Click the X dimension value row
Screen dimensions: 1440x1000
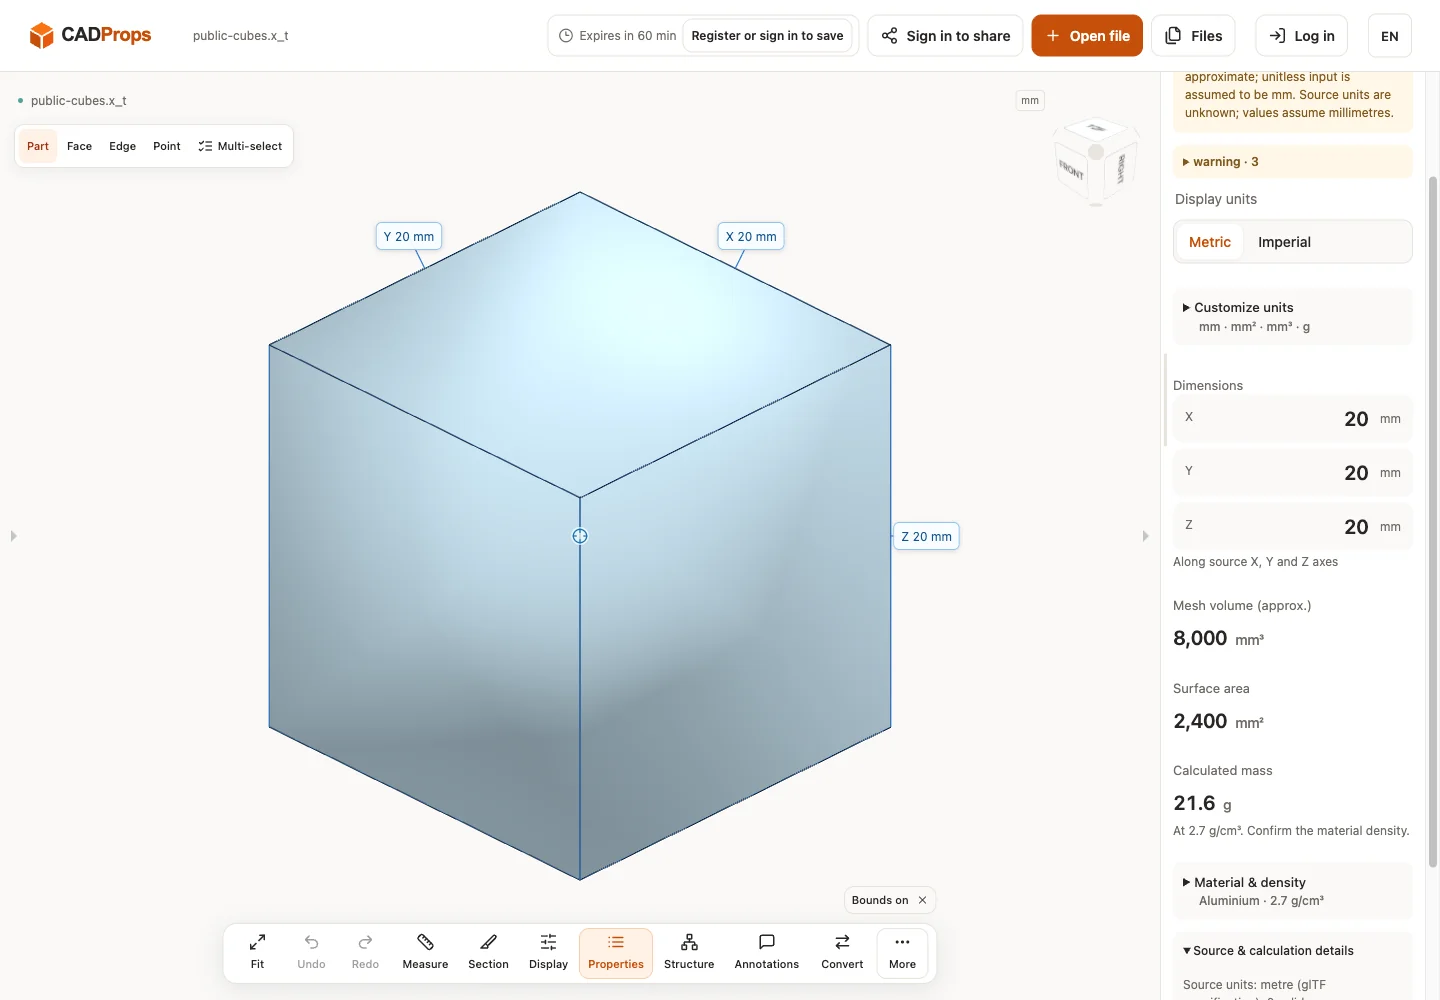tap(1293, 418)
